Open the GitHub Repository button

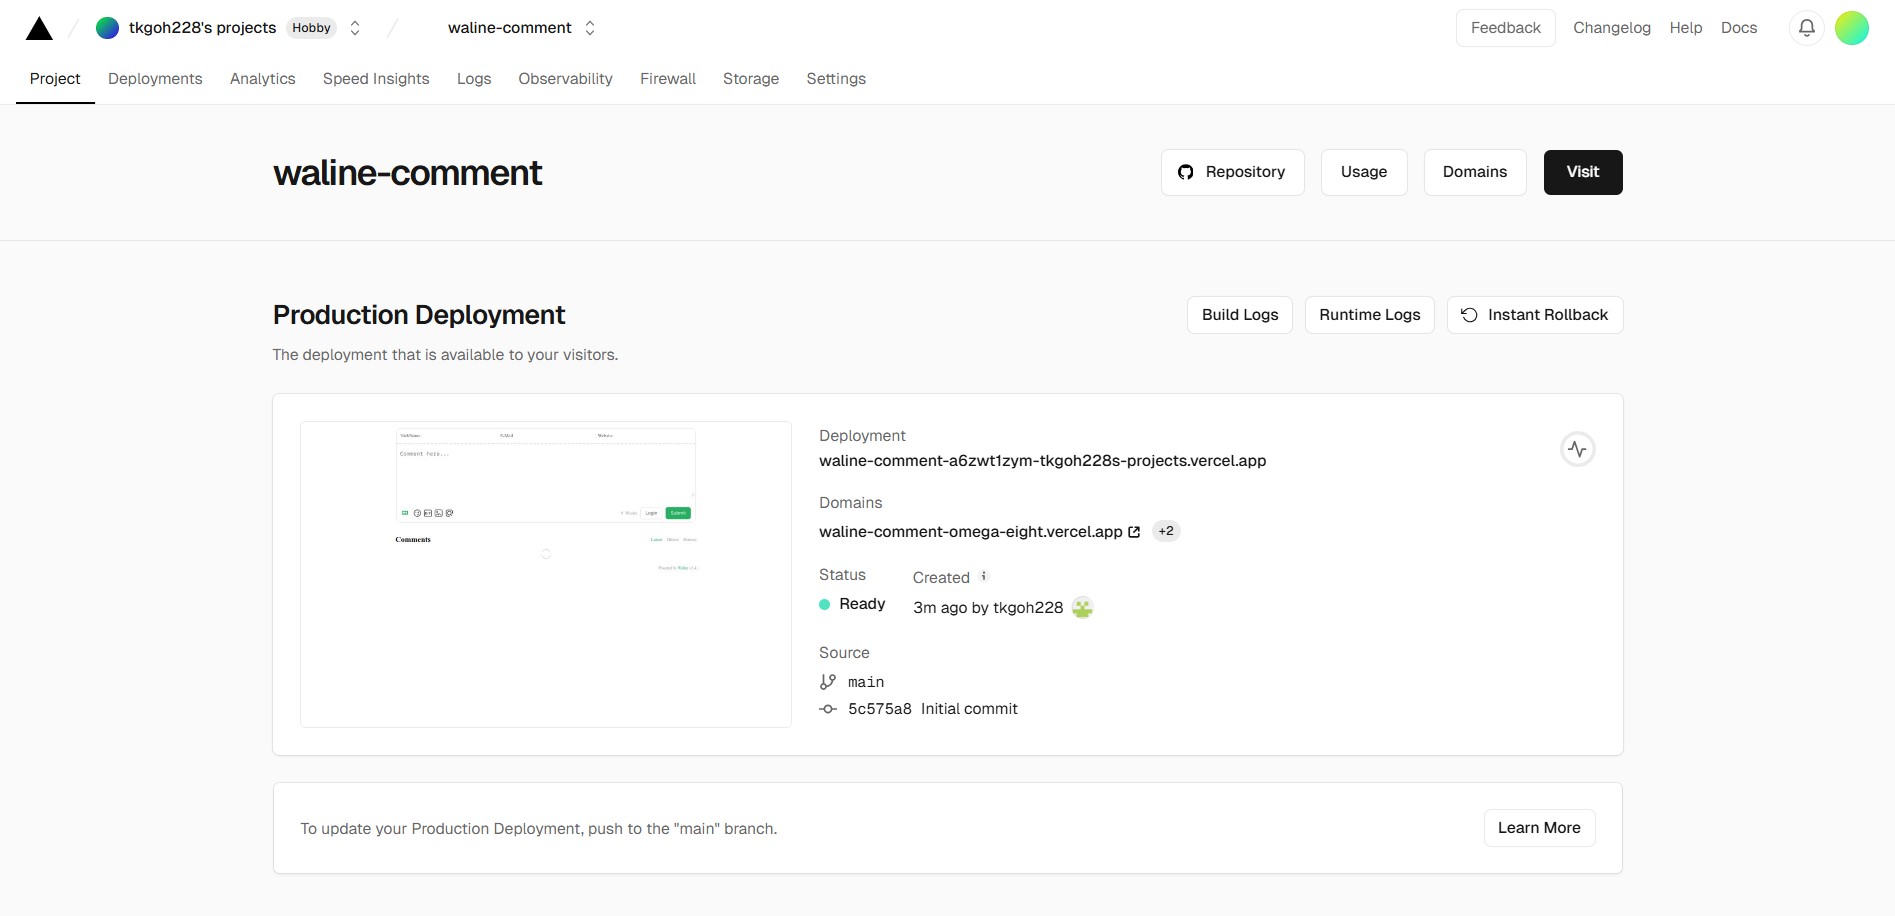[x=1232, y=172]
